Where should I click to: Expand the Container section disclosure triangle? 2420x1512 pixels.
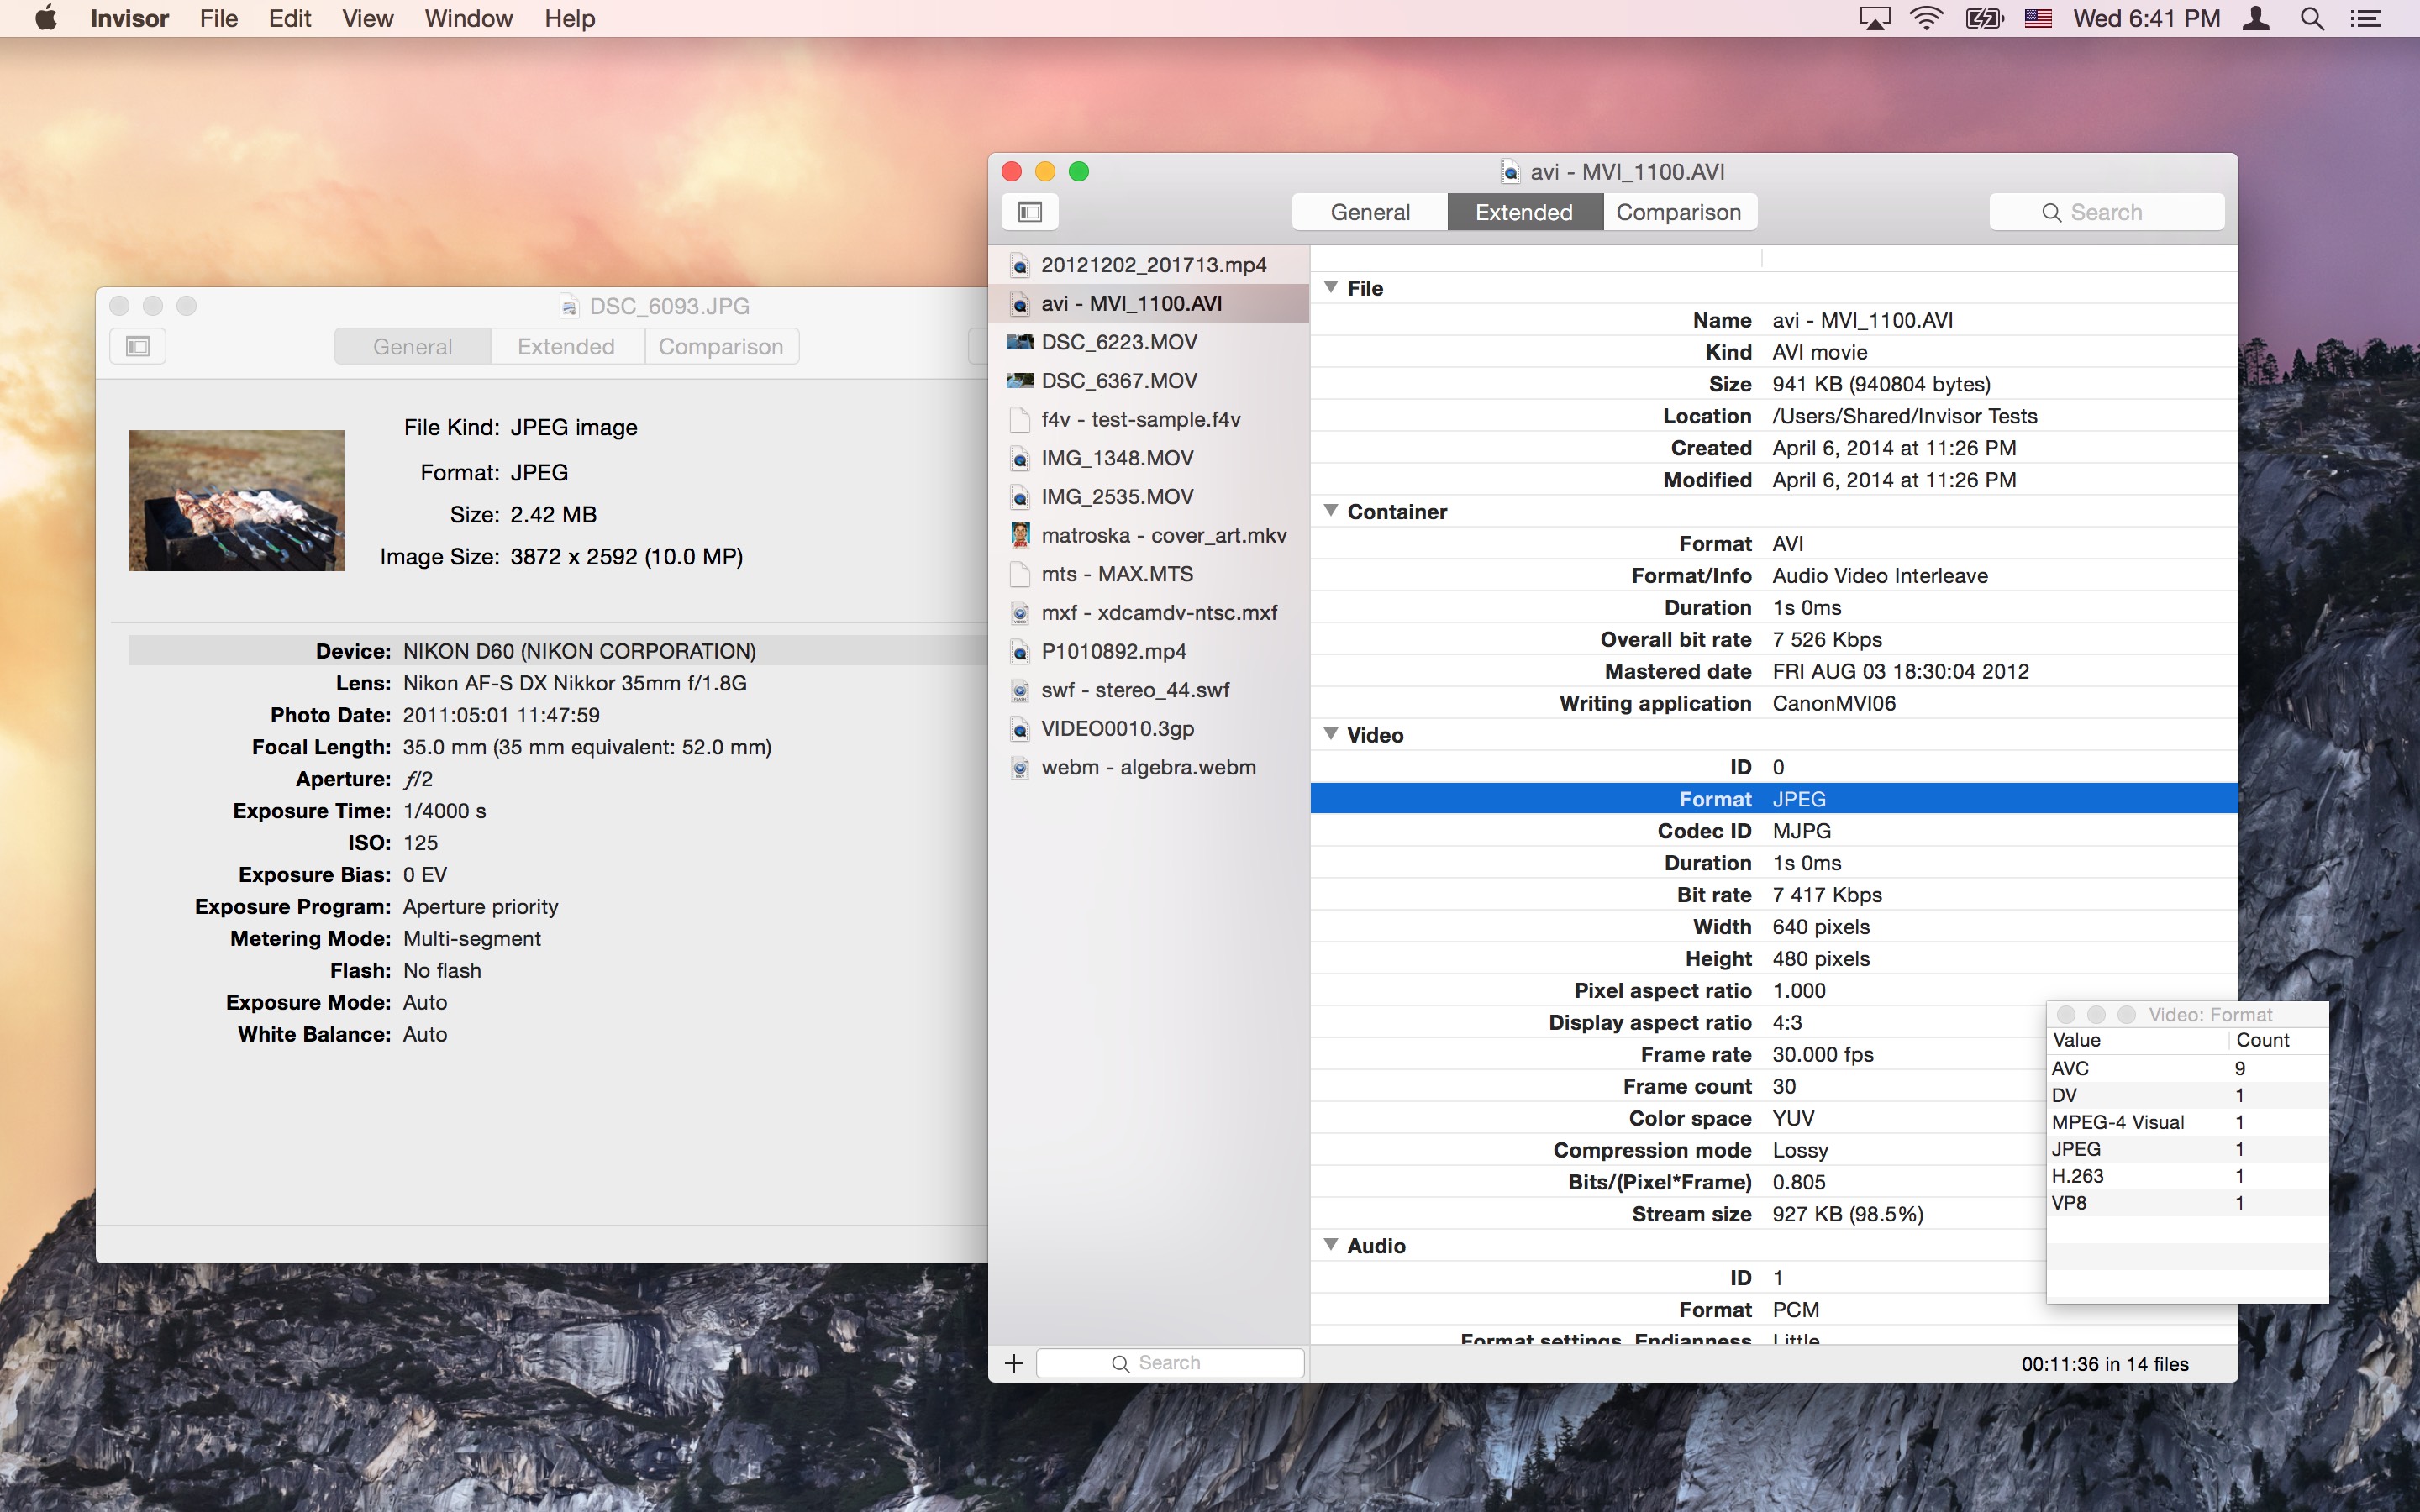point(1331,511)
